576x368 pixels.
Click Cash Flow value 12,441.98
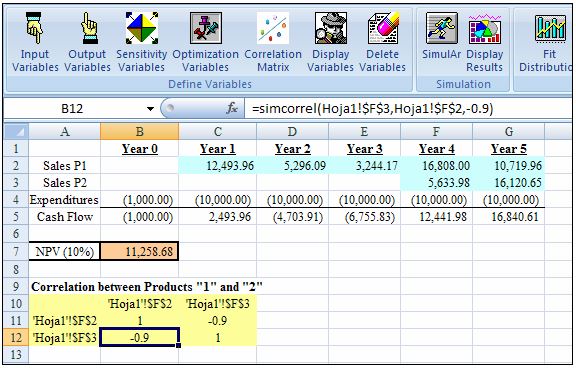pos(436,217)
